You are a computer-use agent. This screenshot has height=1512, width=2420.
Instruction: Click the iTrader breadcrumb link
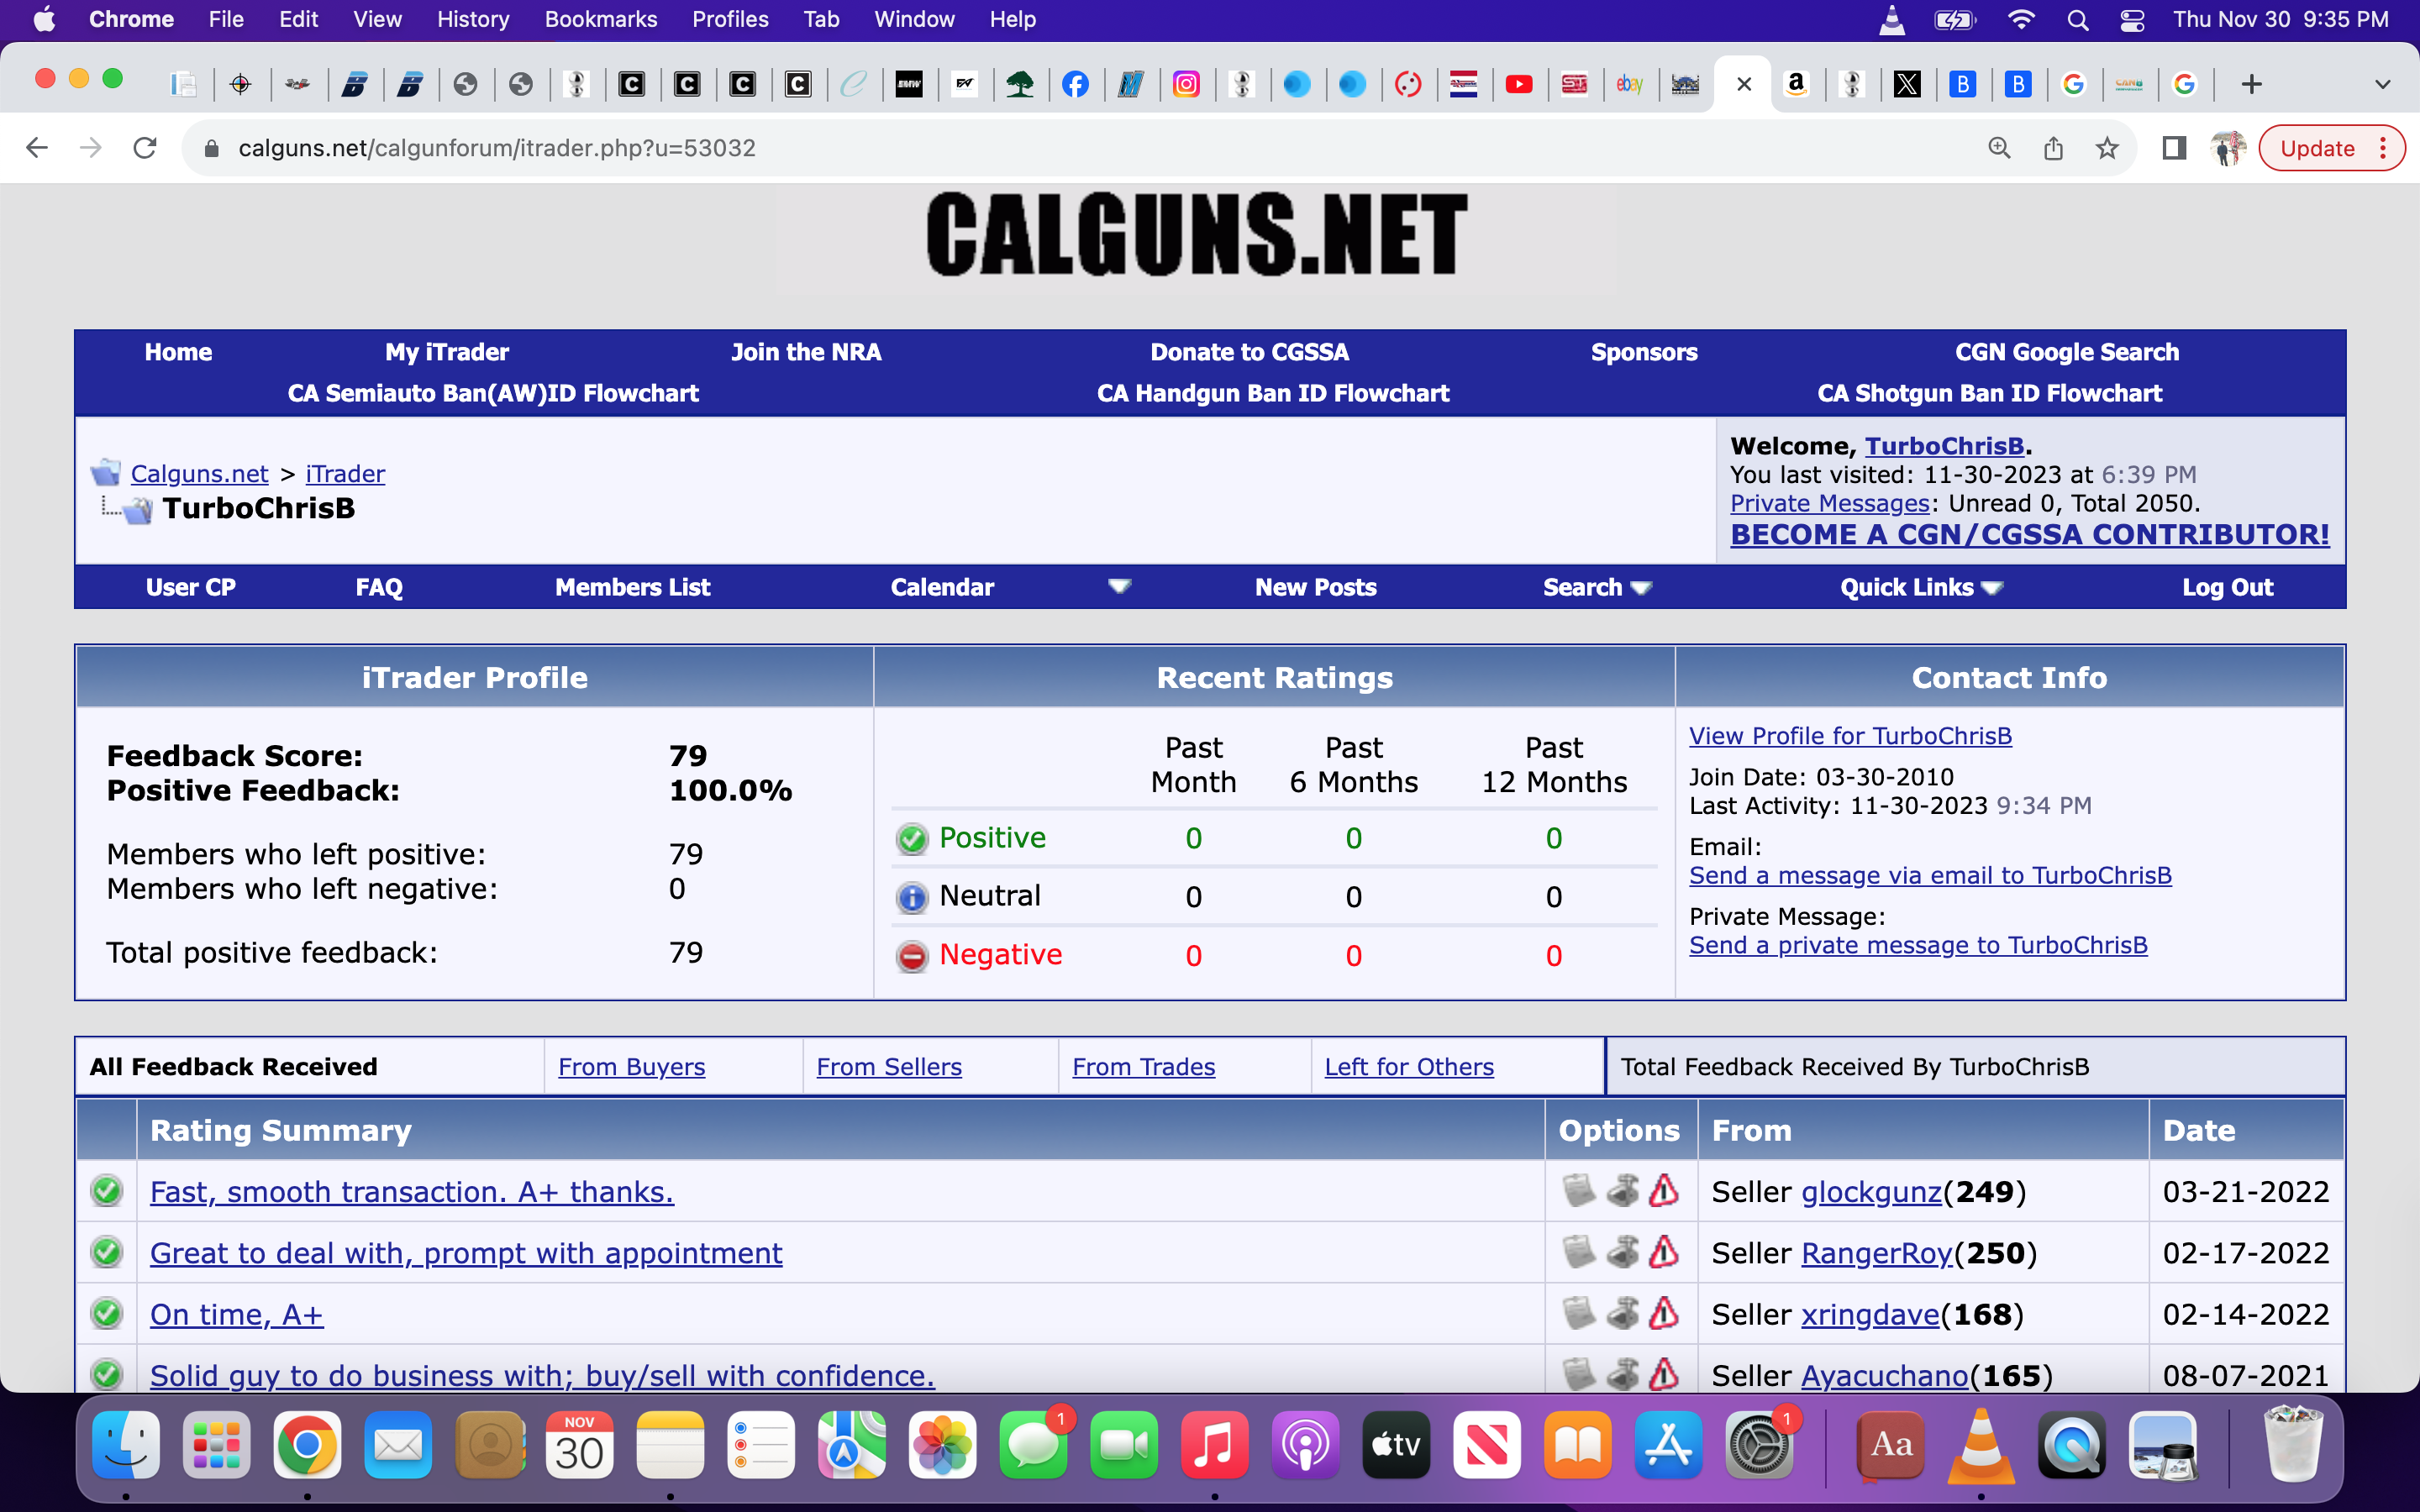point(345,474)
